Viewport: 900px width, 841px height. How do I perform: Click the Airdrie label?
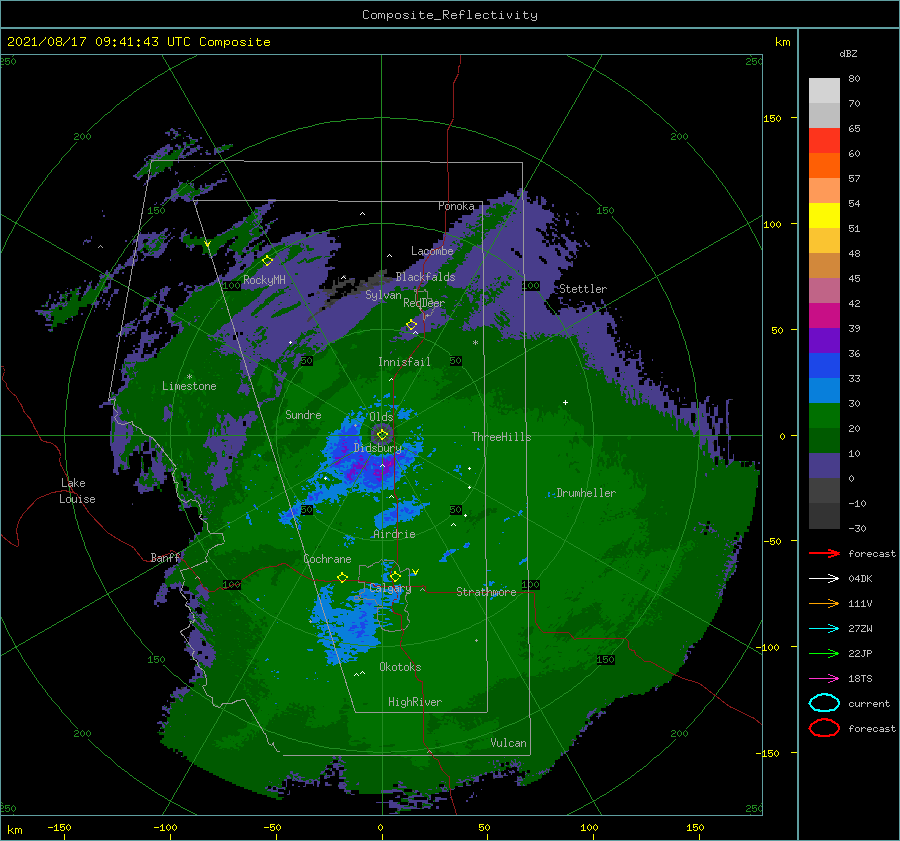[x=394, y=534]
